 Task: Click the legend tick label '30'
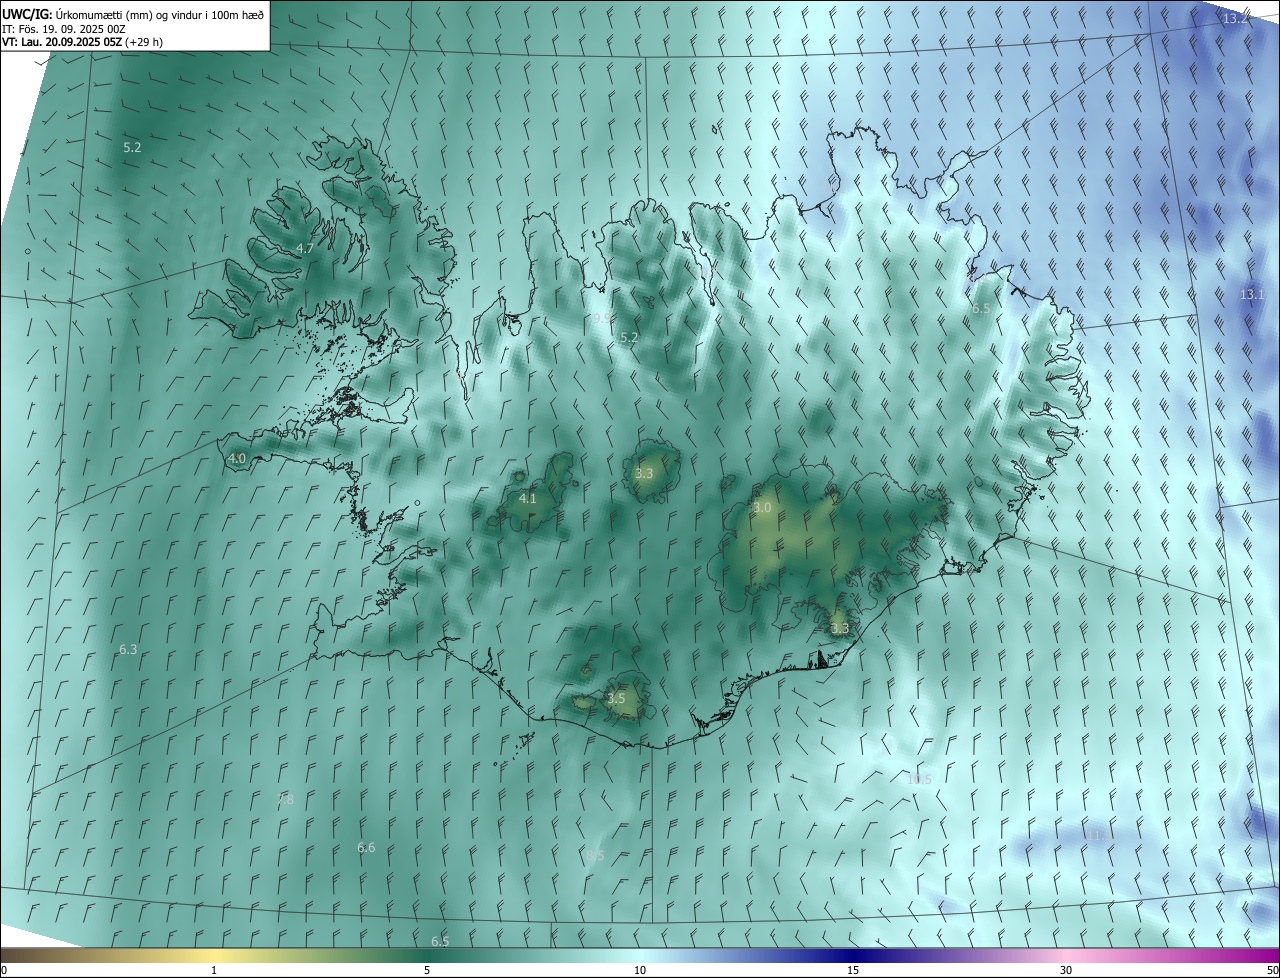pyautogui.click(x=1066, y=970)
